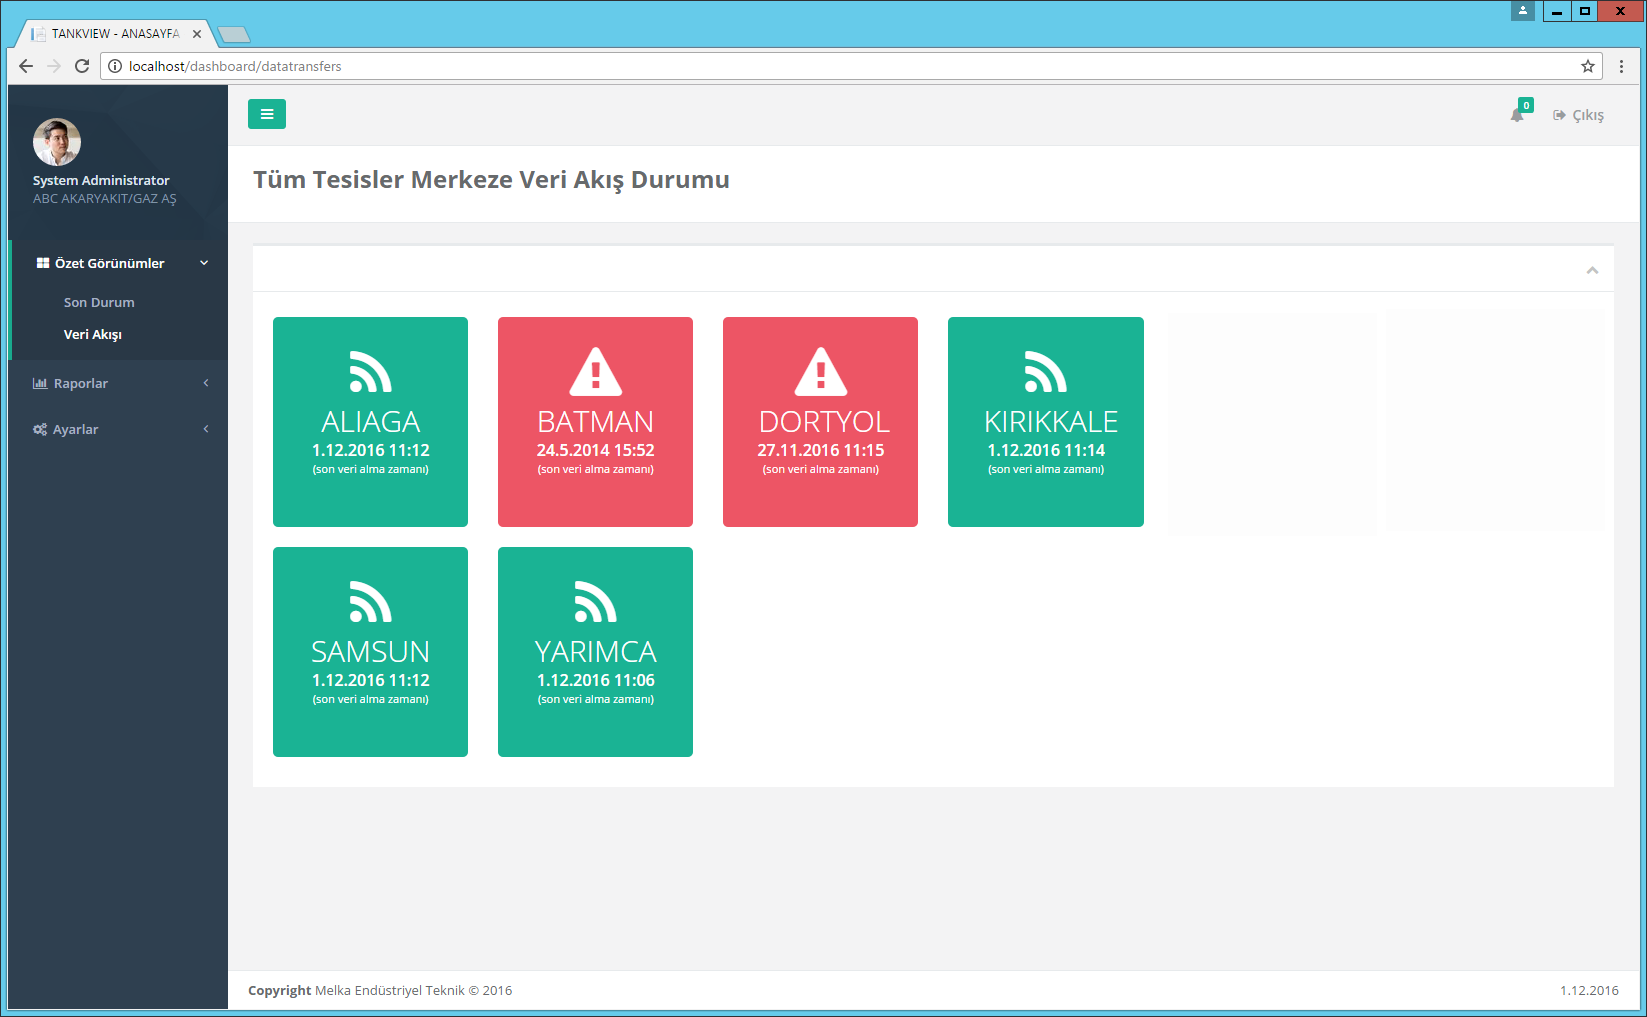
Task: Click the ALIAGA feed signal icon
Action: tap(370, 372)
